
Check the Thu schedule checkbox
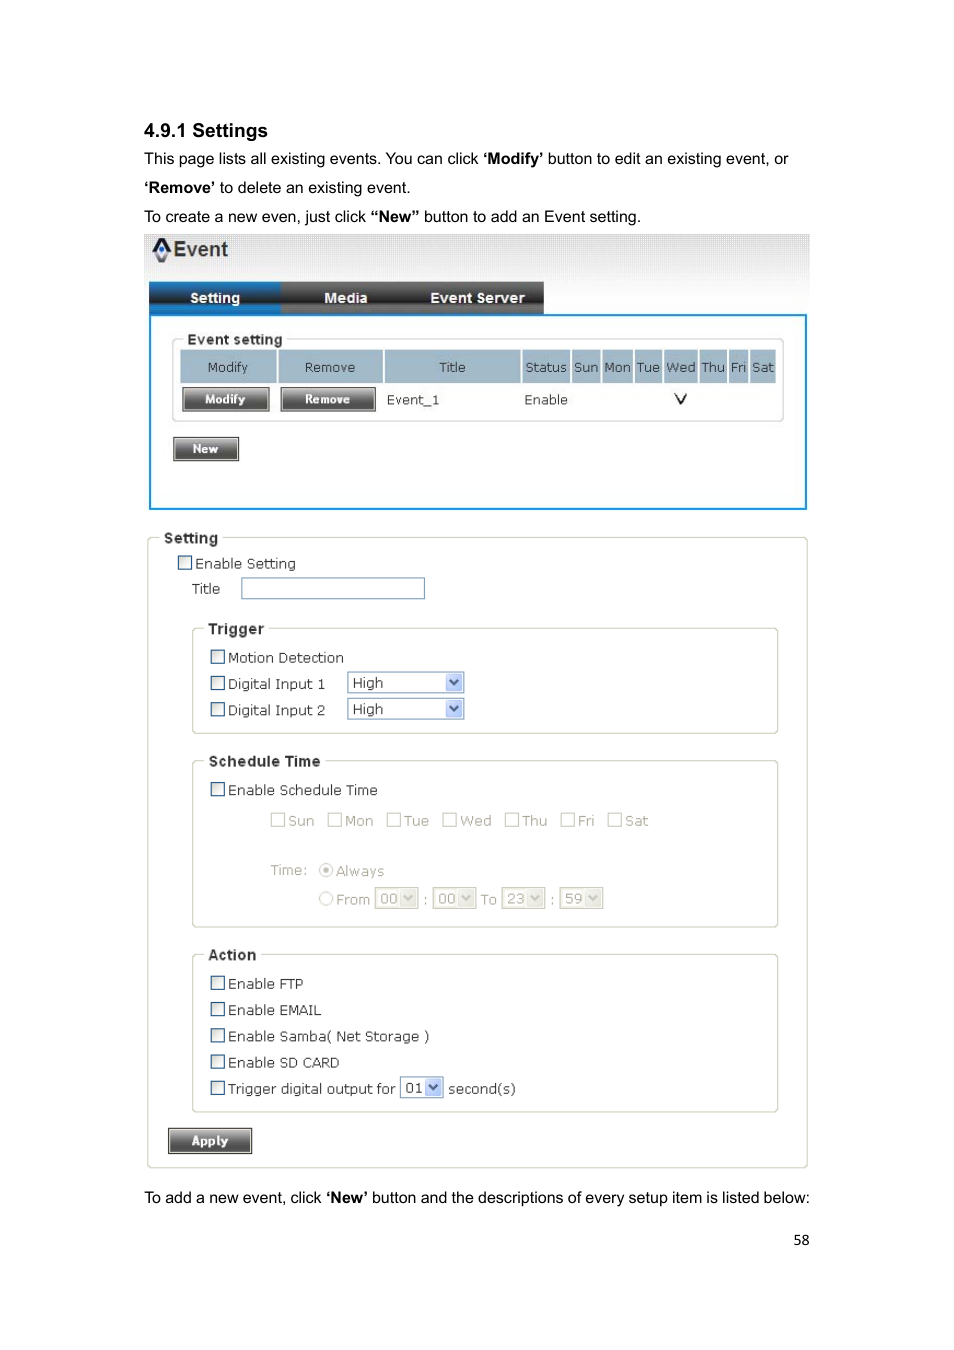(x=512, y=820)
